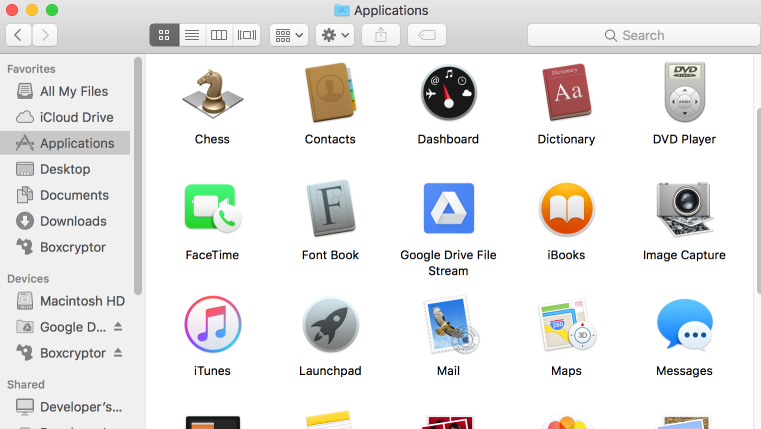Open All My Files in sidebar
This screenshot has height=429, width=761.
click(x=65, y=91)
